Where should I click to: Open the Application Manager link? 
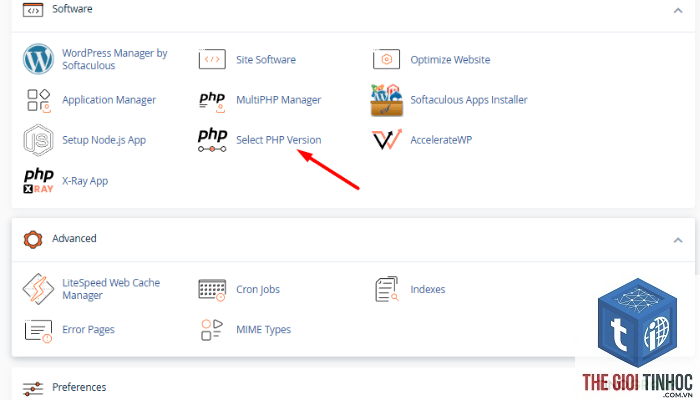[109, 100]
